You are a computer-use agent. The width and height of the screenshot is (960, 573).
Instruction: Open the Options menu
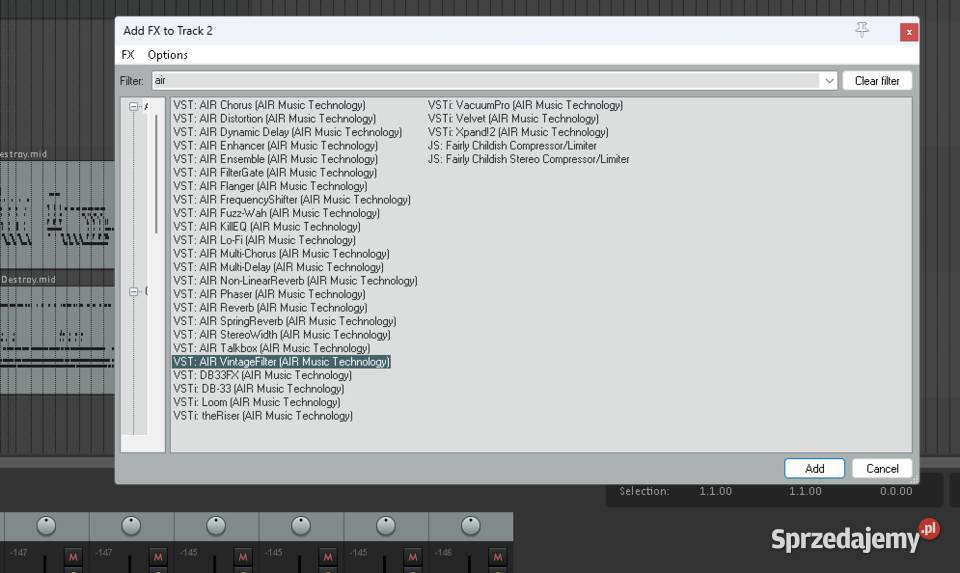(167, 54)
